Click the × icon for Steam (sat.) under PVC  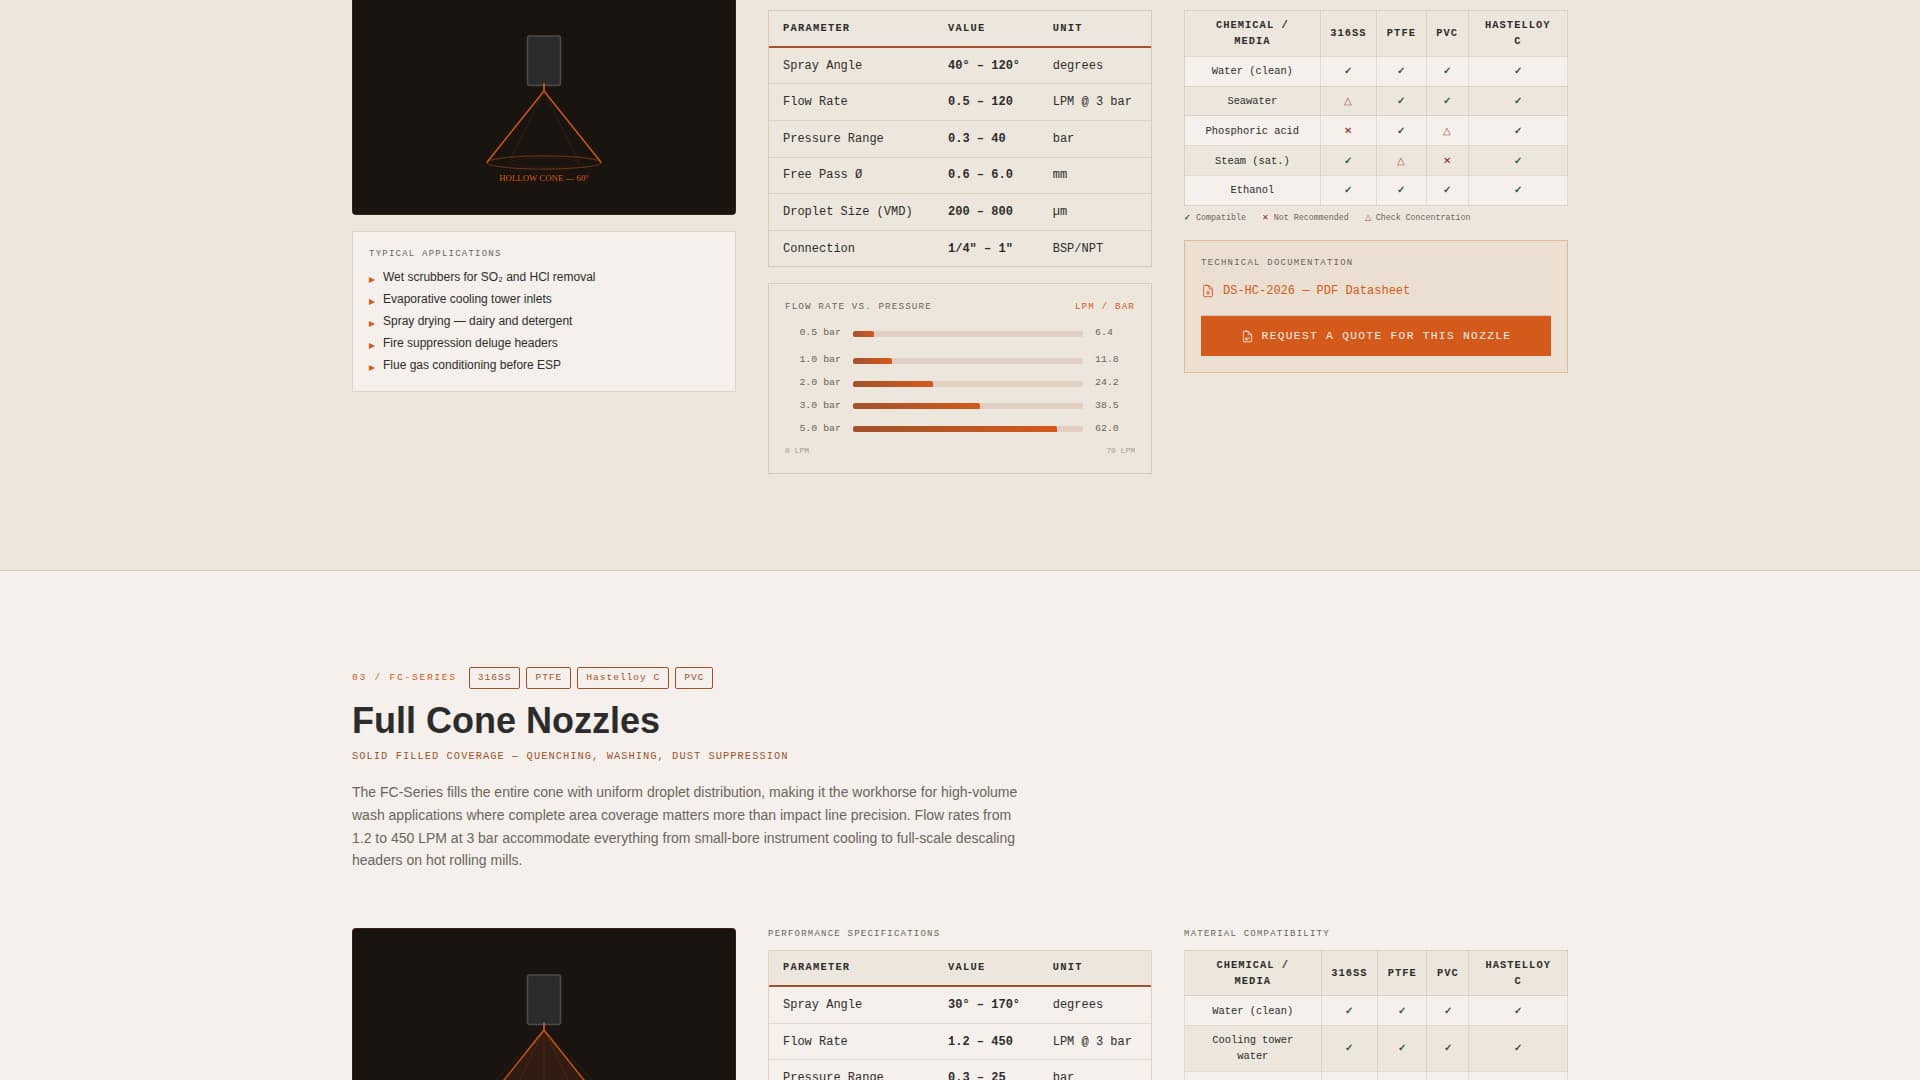pyautogui.click(x=1447, y=160)
